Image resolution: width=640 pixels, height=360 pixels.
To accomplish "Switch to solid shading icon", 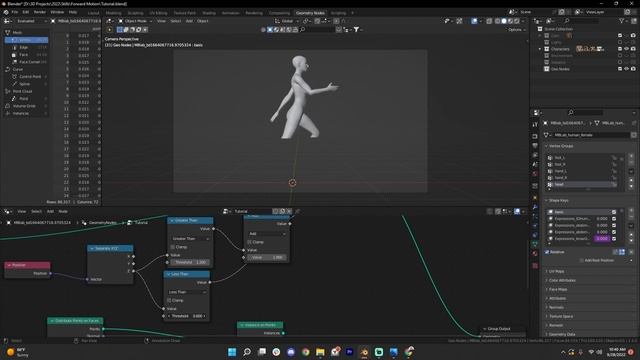I will click(504, 21).
